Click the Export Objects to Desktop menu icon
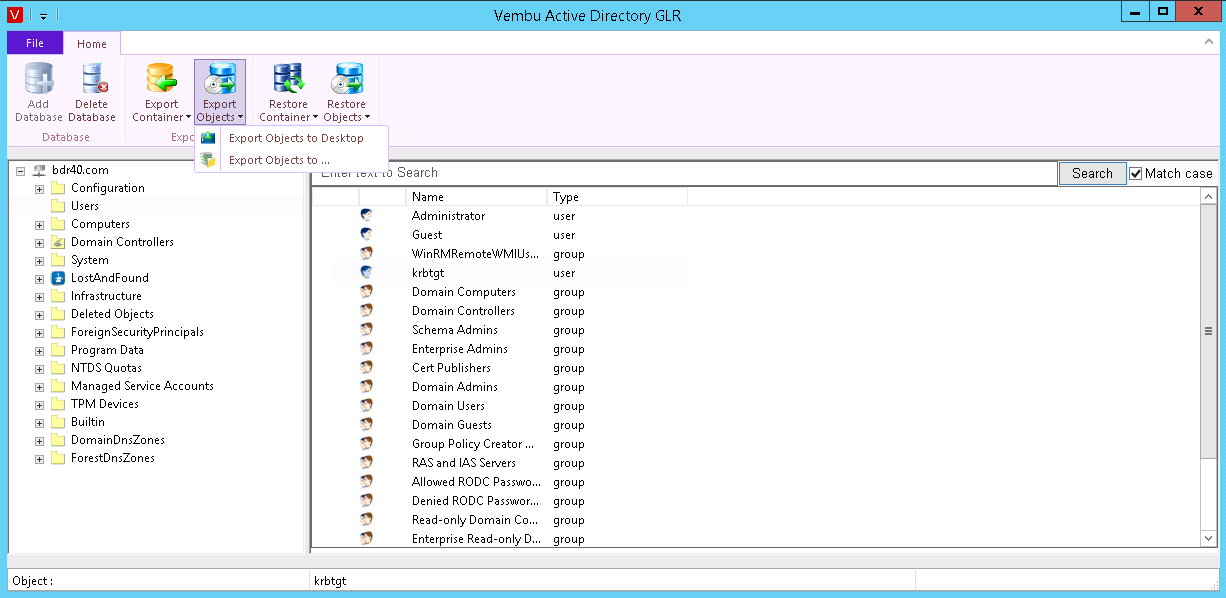Image resolution: width=1226 pixels, height=598 pixels. coord(208,138)
